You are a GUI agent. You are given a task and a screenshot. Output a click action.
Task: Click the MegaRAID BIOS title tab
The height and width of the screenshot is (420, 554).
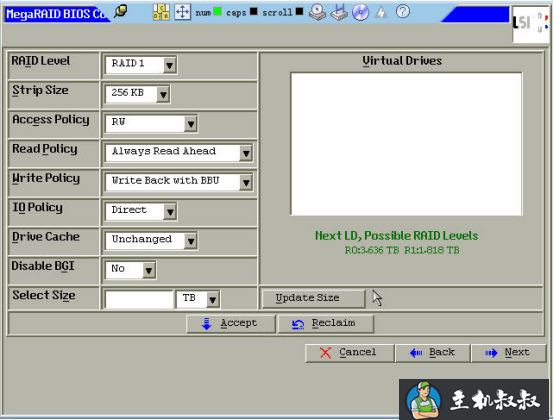pyautogui.click(x=57, y=14)
